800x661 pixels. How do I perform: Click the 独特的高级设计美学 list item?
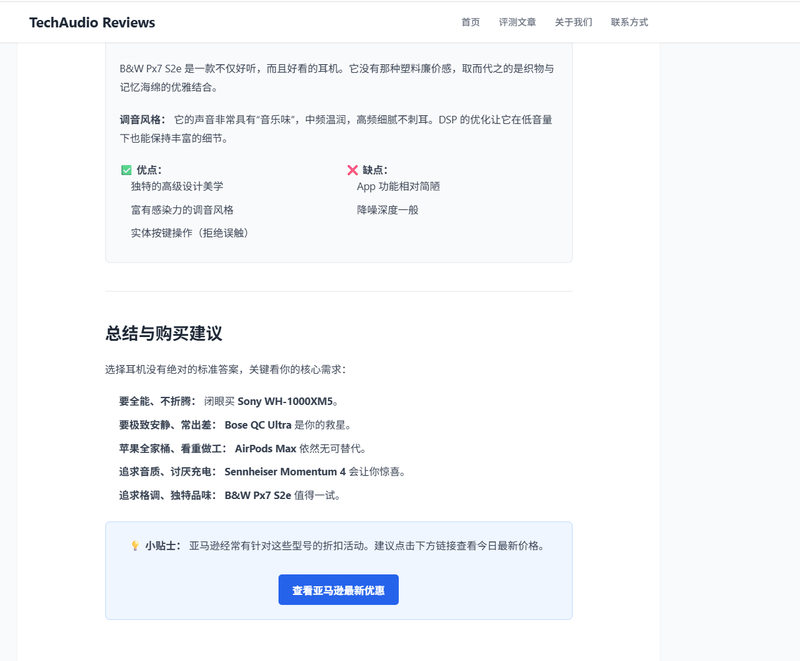pyautogui.click(x=177, y=186)
